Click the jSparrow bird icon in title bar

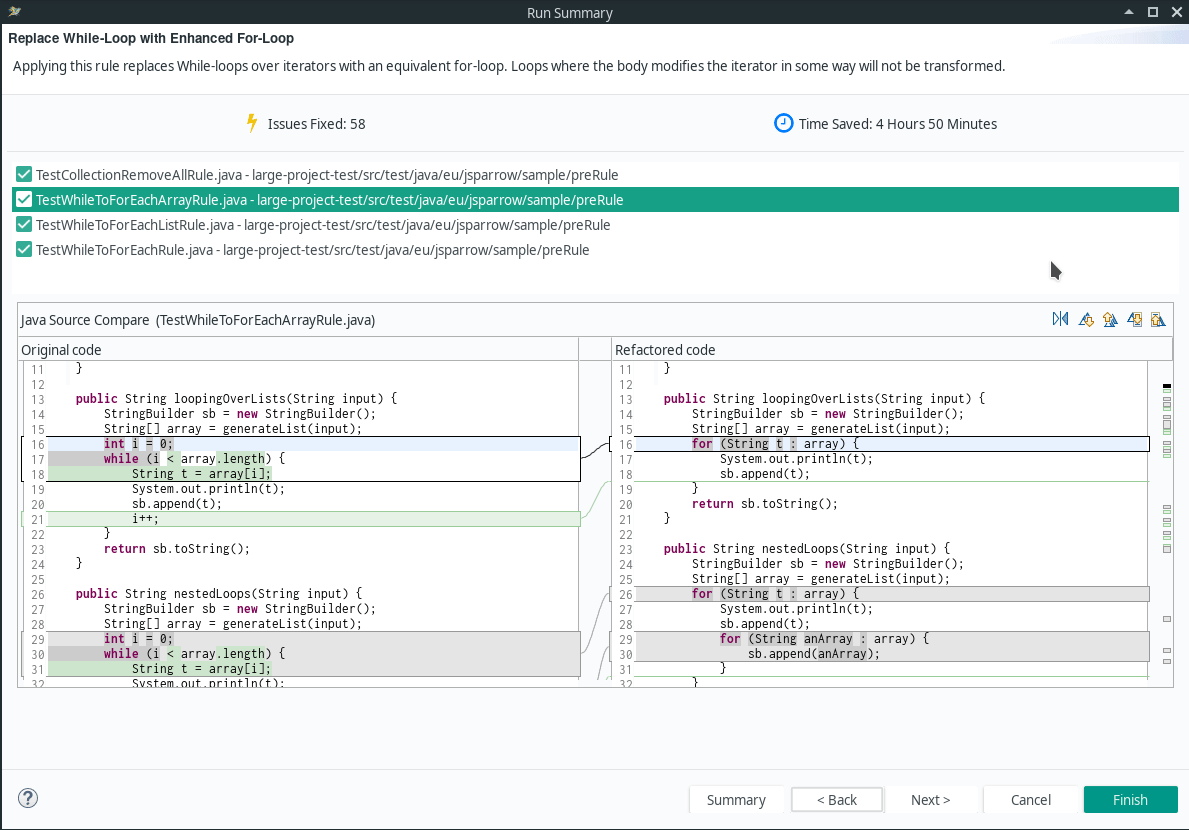click(14, 11)
